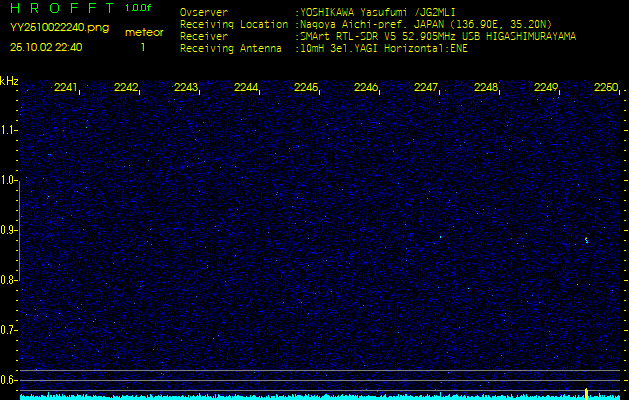Click the 0.9 frequency axis label
Screen dimensions: 629x400
point(9,230)
